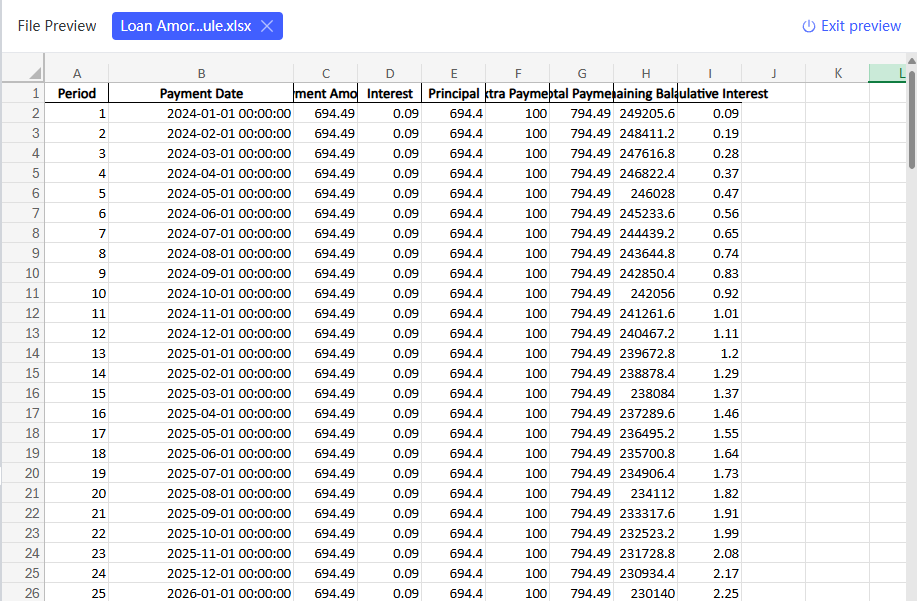The image size is (917, 601).
Task: Click the Exit preview link
Action: tap(860, 26)
